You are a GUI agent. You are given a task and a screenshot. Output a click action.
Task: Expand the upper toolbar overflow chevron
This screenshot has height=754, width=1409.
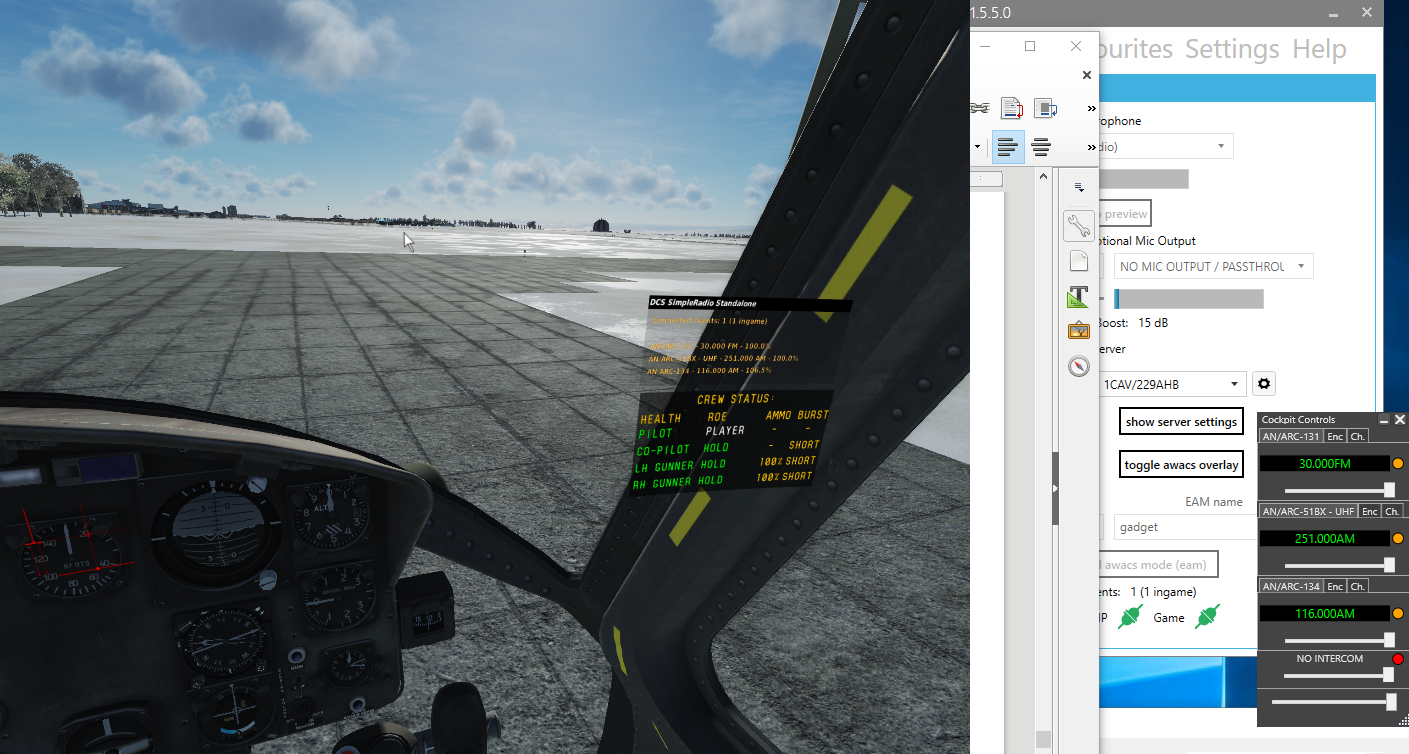tap(1092, 108)
